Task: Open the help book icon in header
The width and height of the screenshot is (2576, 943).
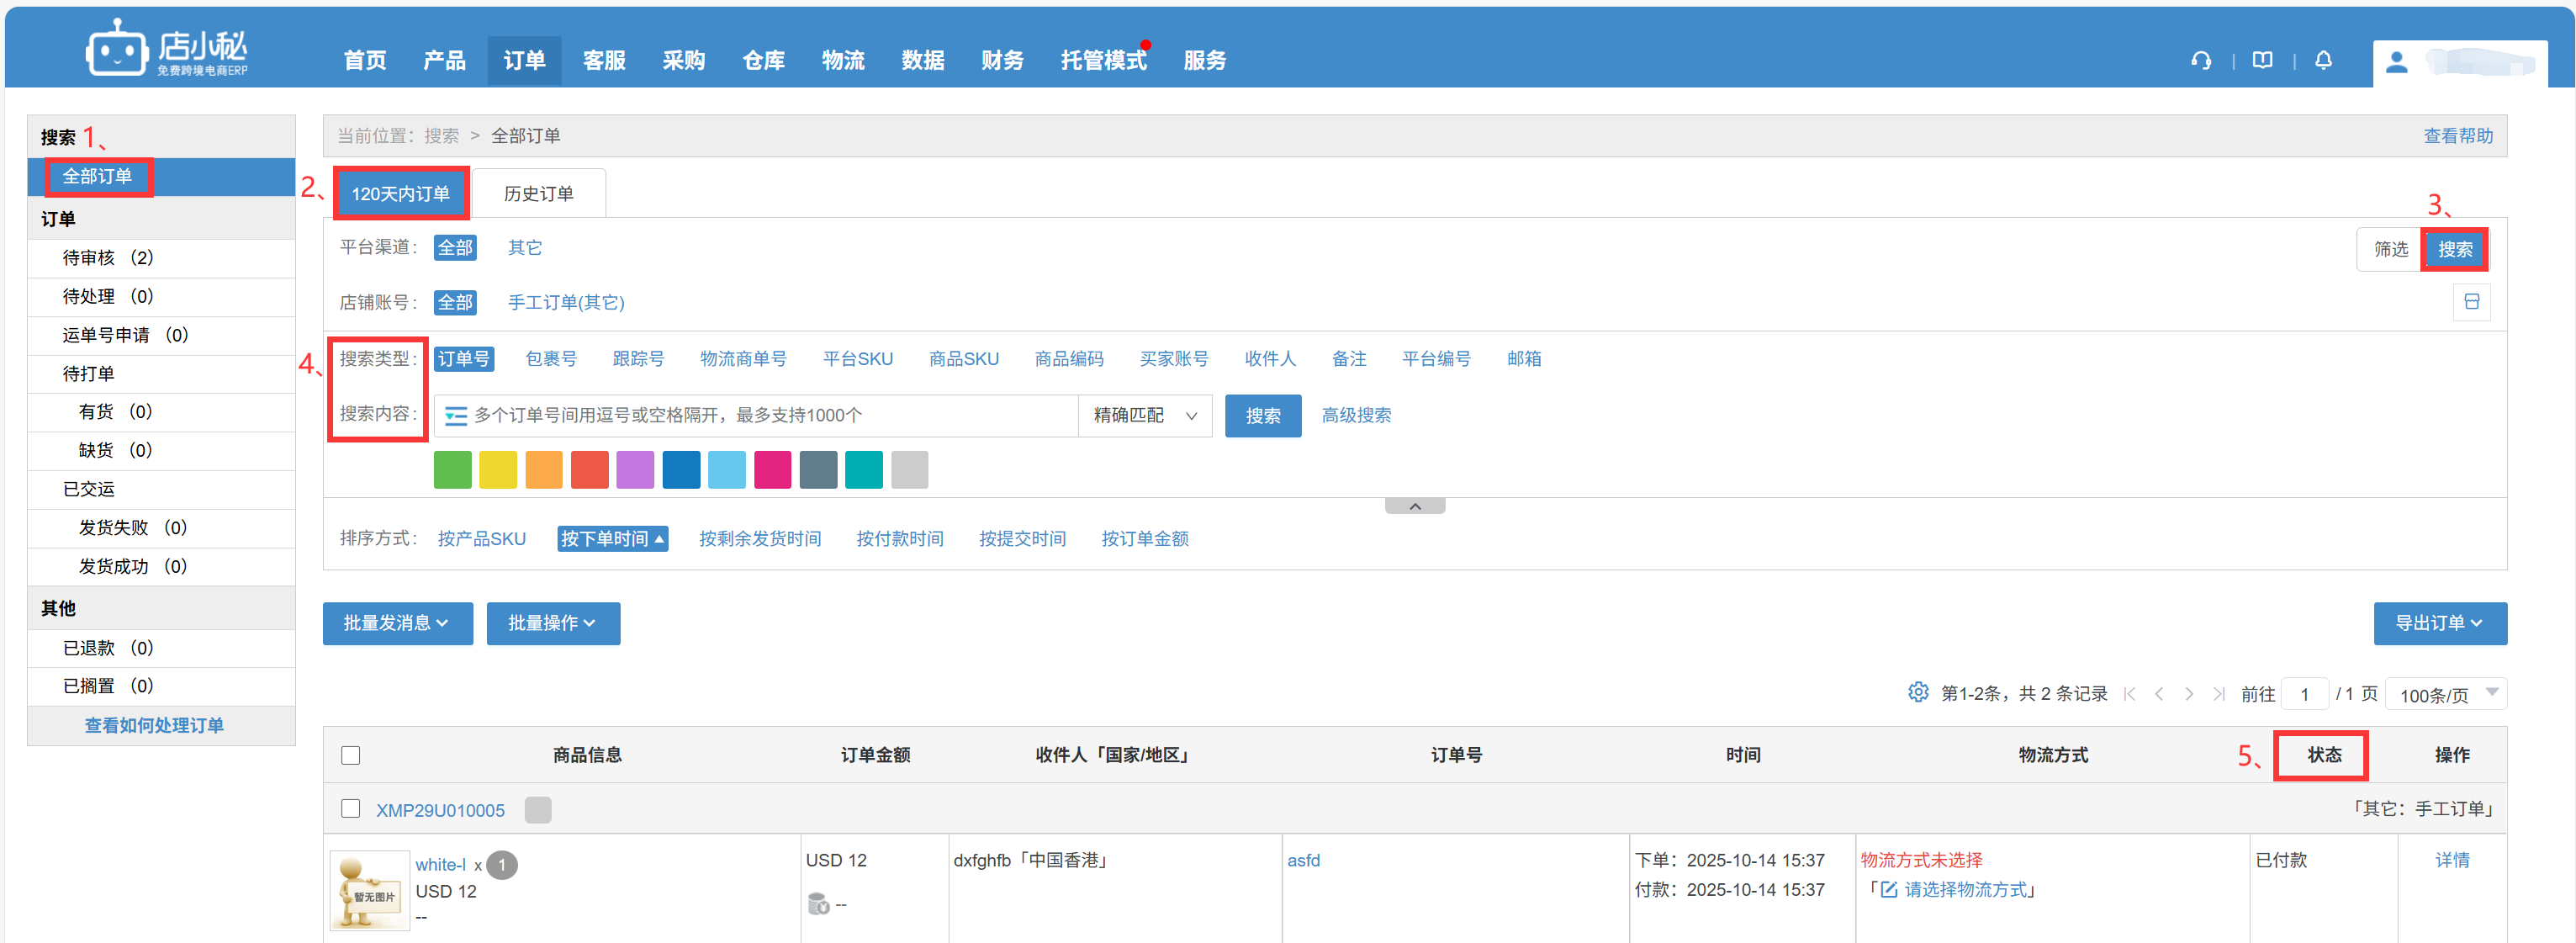Action: (2262, 61)
